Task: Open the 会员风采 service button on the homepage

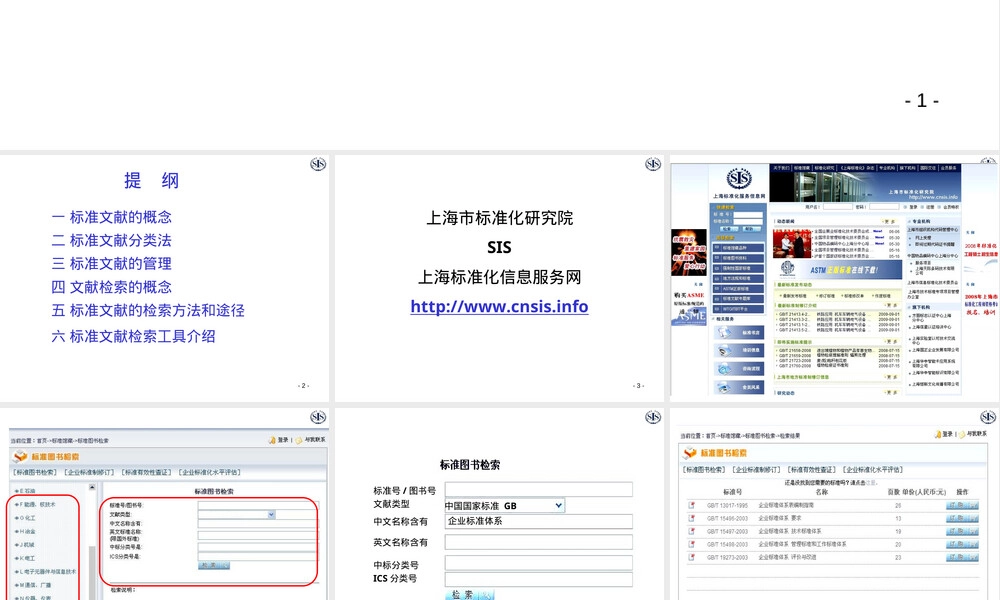Action: click(739, 387)
